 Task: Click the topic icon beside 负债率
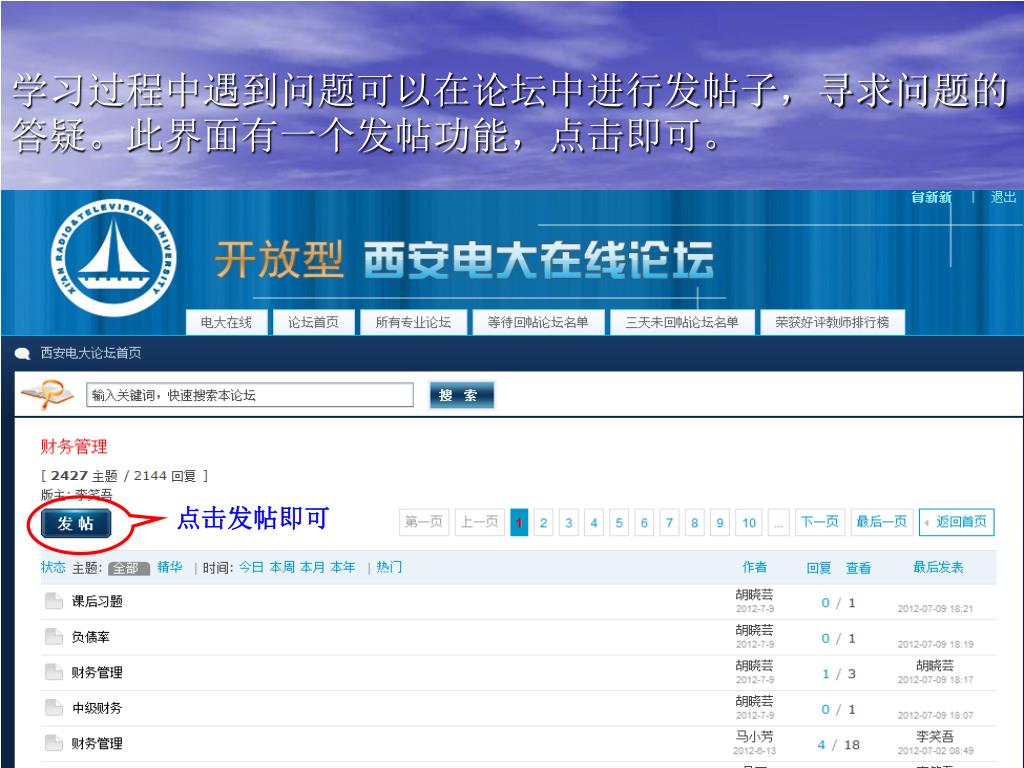54,636
